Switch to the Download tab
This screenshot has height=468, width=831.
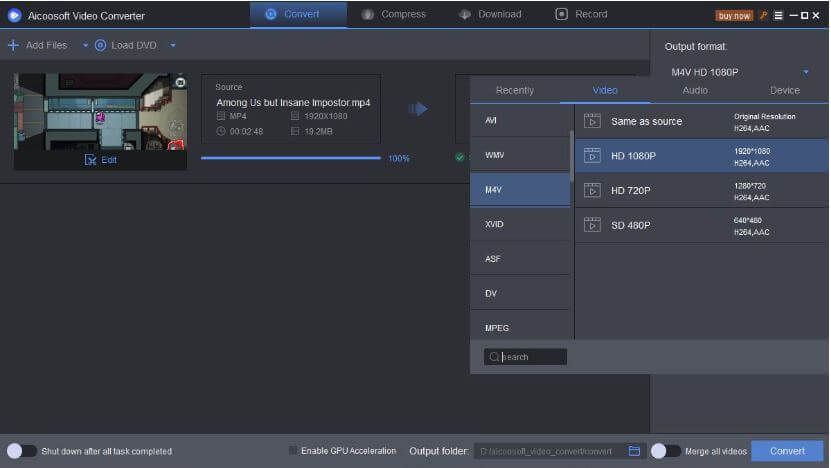click(490, 14)
